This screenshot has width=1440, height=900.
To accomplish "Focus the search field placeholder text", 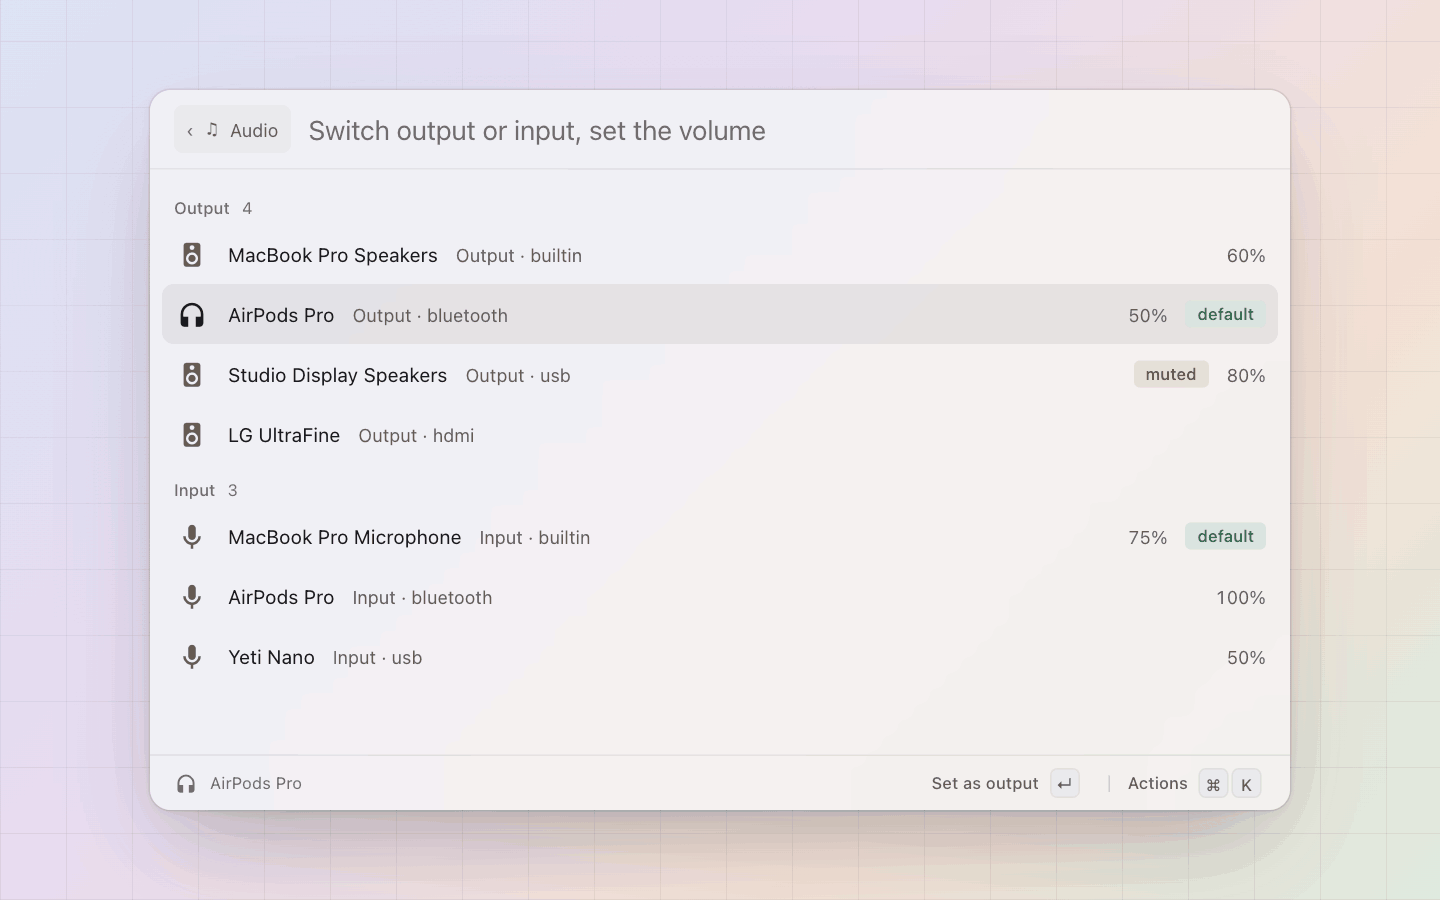I will 537,131.
